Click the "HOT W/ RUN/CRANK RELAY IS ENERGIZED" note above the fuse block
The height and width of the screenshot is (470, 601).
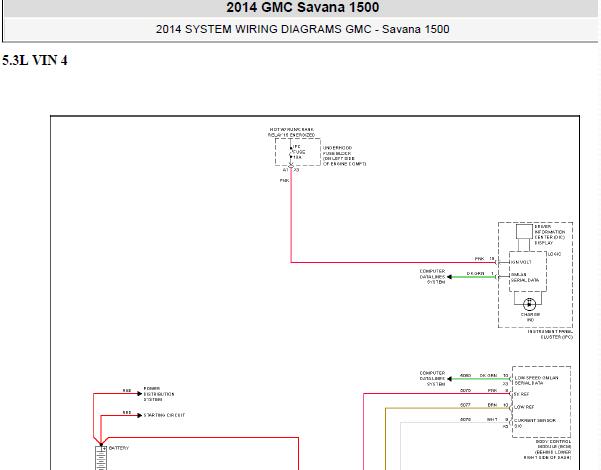(291, 132)
